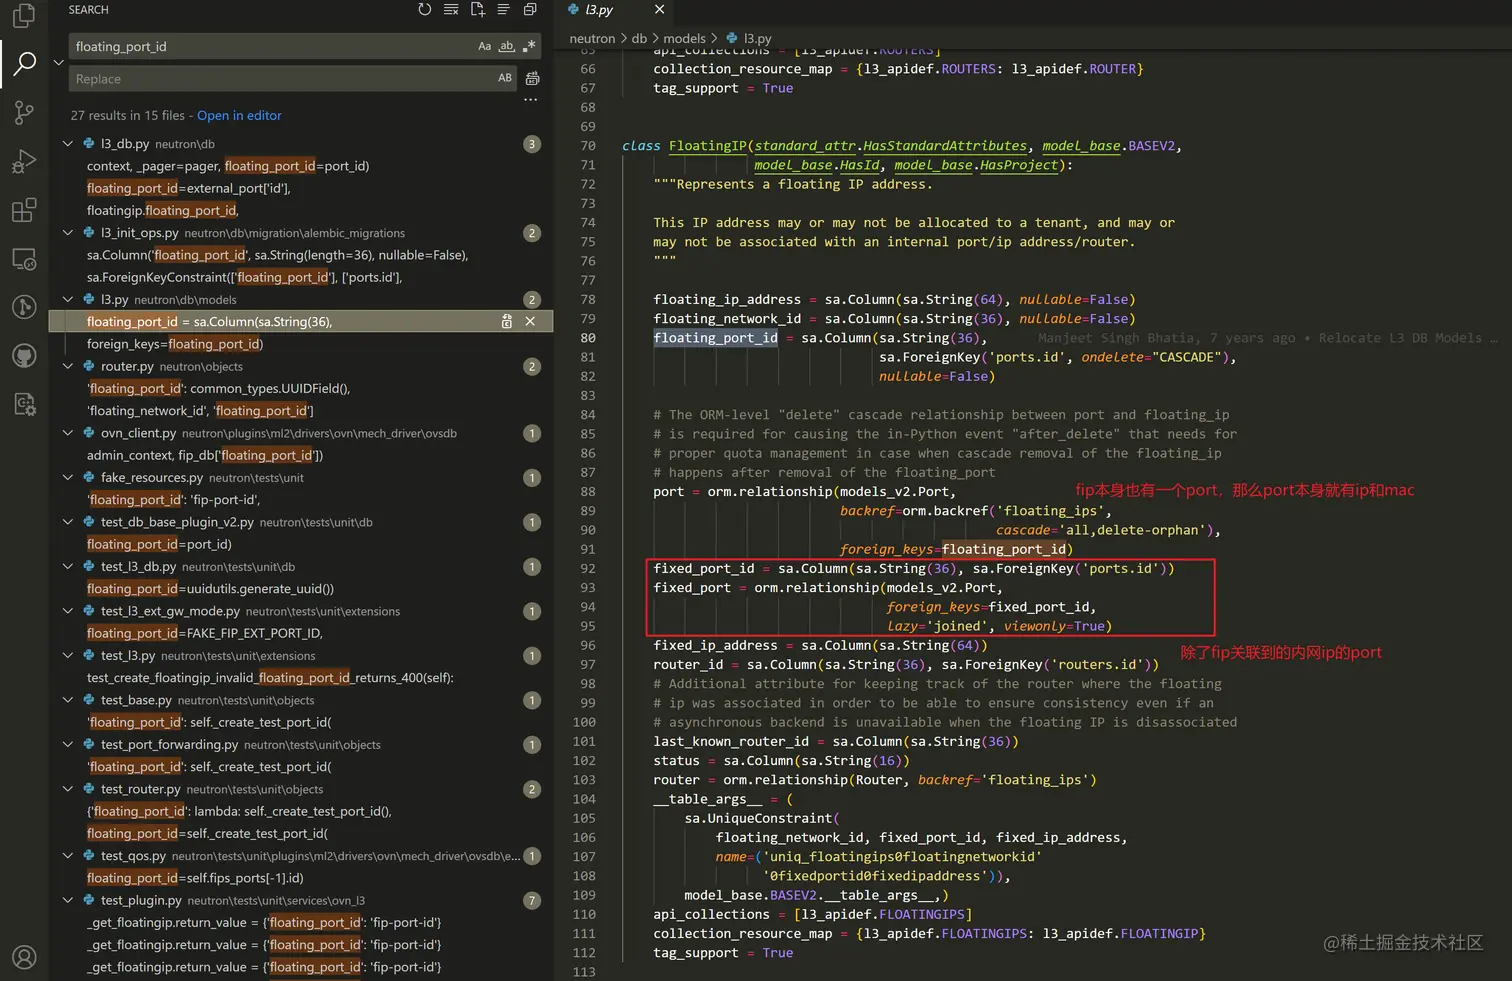Viewport: 1512px width, 981px height.
Task: Click the models breadcrumb segment
Action: point(684,39)
